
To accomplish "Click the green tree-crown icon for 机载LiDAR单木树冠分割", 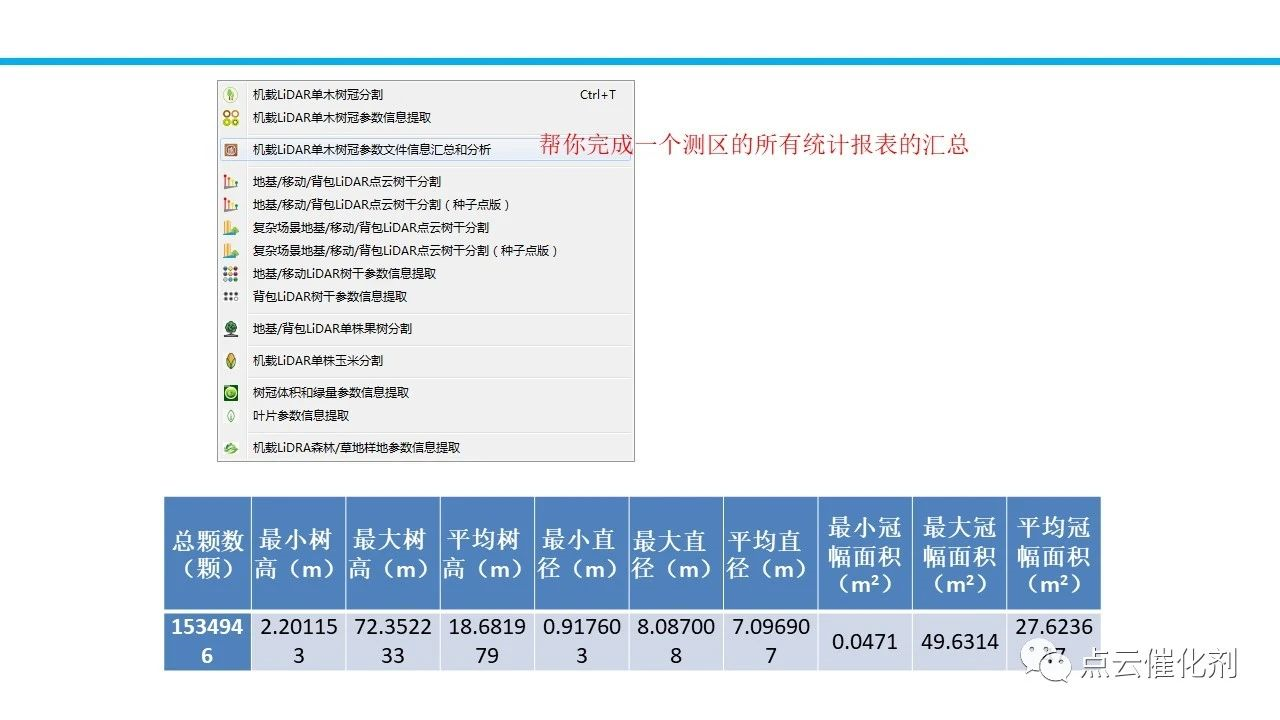I will tap(231, 95).
